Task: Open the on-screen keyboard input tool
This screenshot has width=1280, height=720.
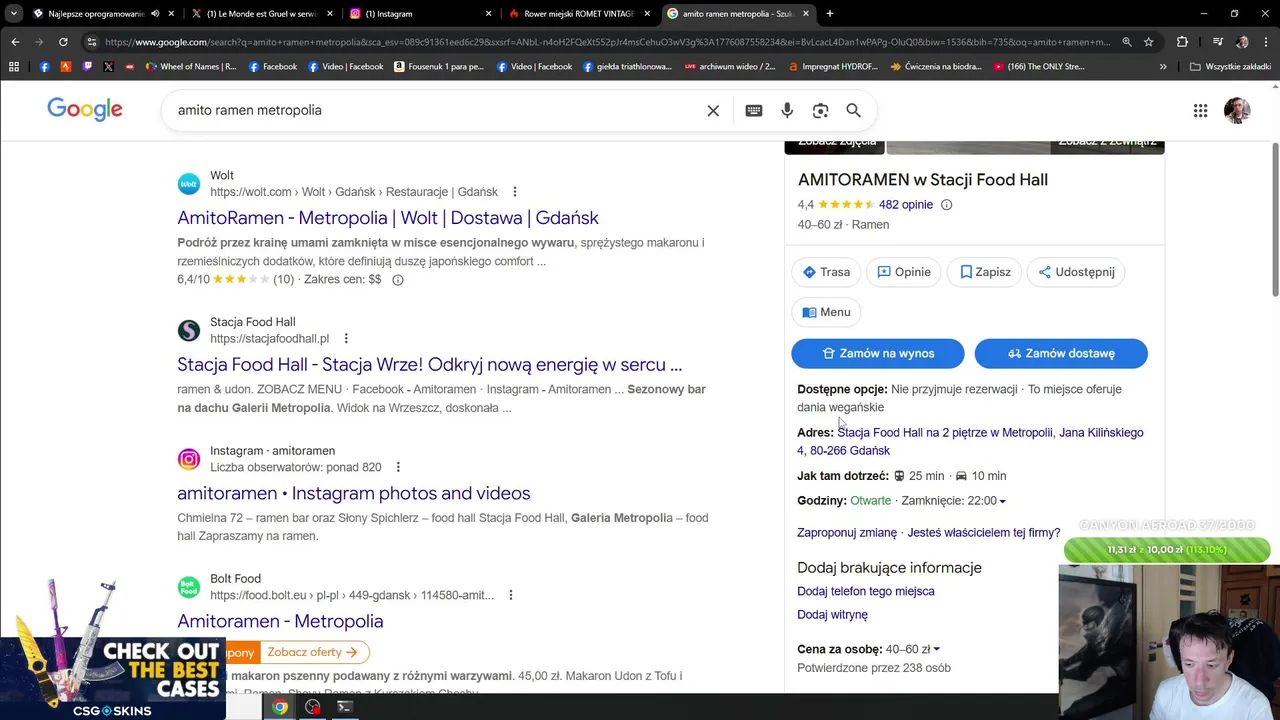Action: point(754,110)
